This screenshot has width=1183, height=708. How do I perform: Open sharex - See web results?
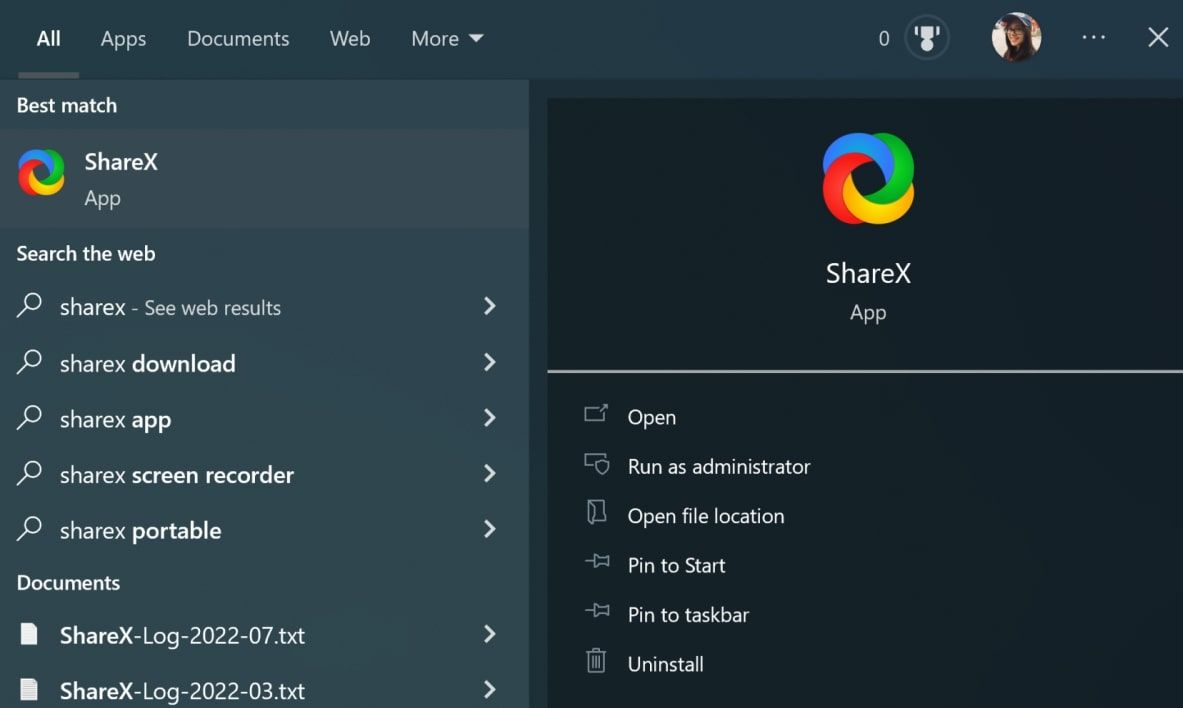click(x=170, y=307)
